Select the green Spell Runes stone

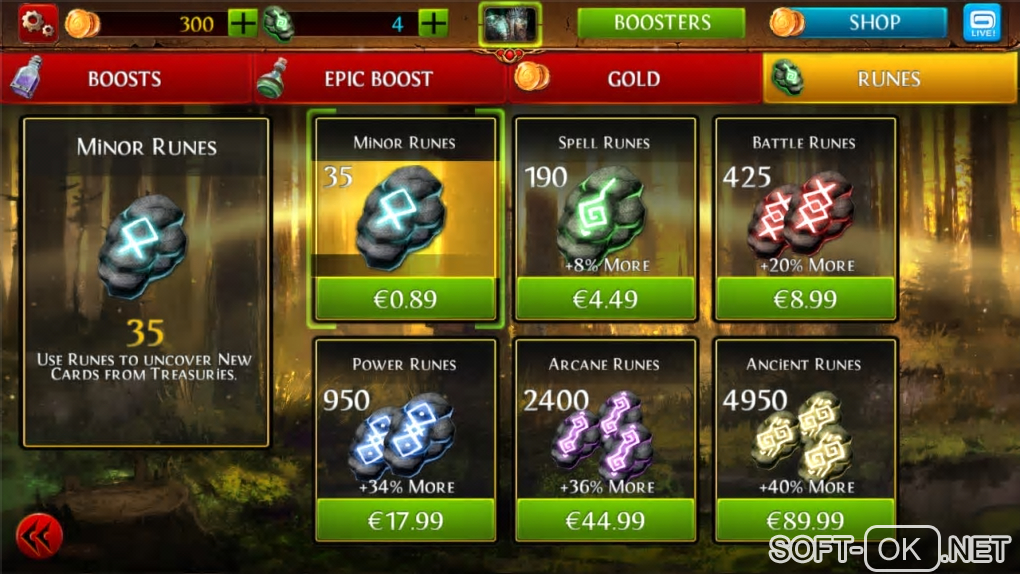coord(602,212)
